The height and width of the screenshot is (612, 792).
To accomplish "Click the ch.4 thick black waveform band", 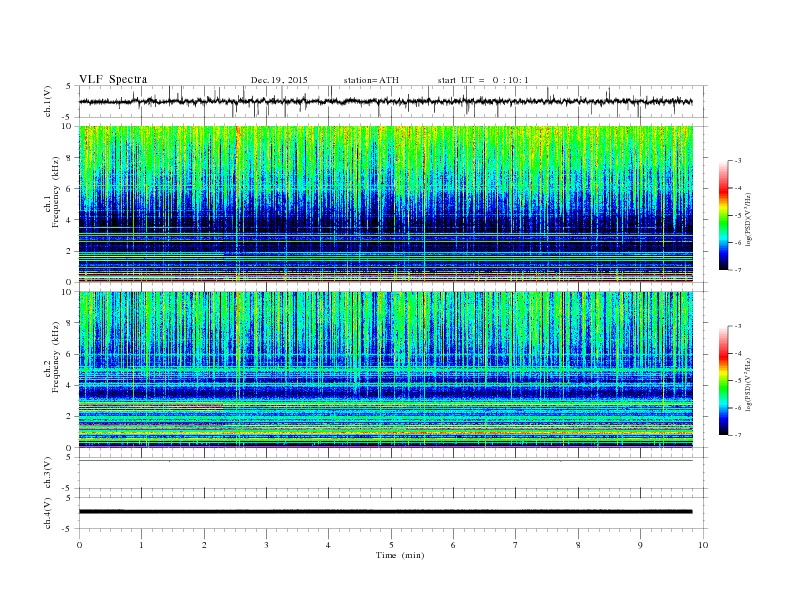I will click(385, 512).
